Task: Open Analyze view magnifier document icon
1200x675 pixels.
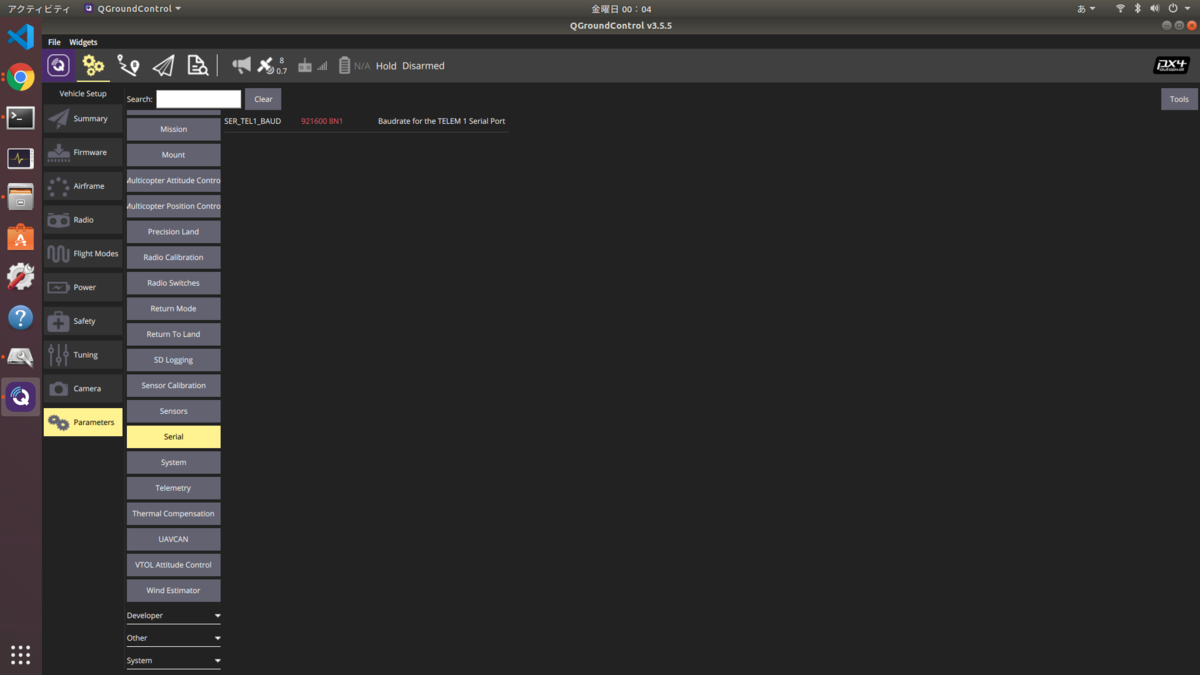Action: [198, 66]
